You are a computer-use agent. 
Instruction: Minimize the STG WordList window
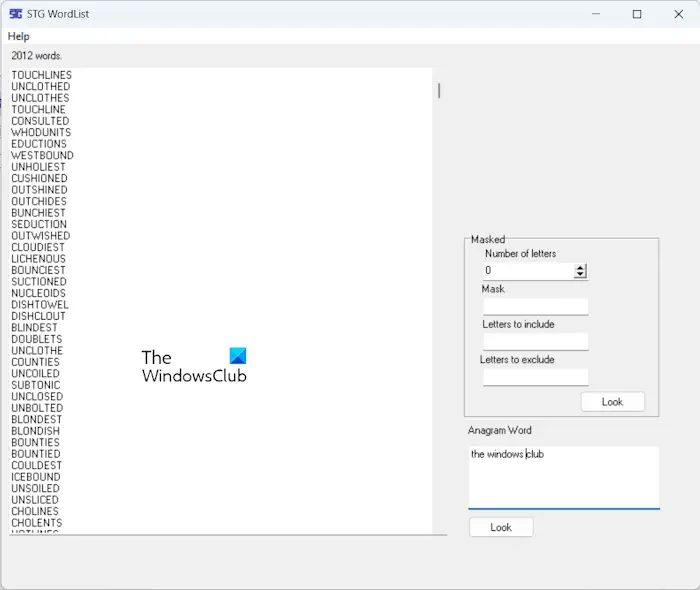coord(596,14)
